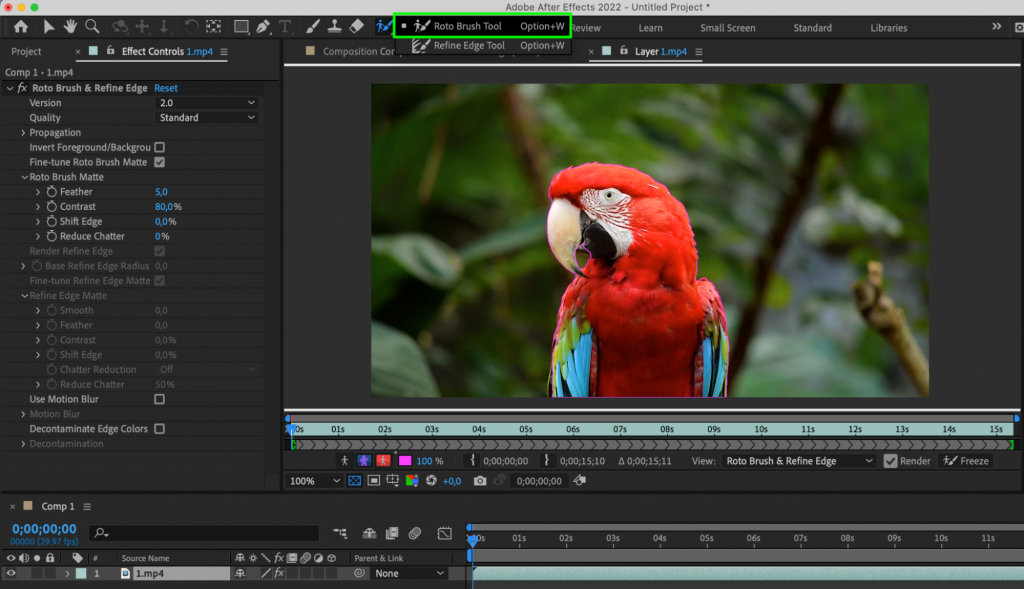Collapse the Roto Brush Matte section

click(x=24, y=176)
